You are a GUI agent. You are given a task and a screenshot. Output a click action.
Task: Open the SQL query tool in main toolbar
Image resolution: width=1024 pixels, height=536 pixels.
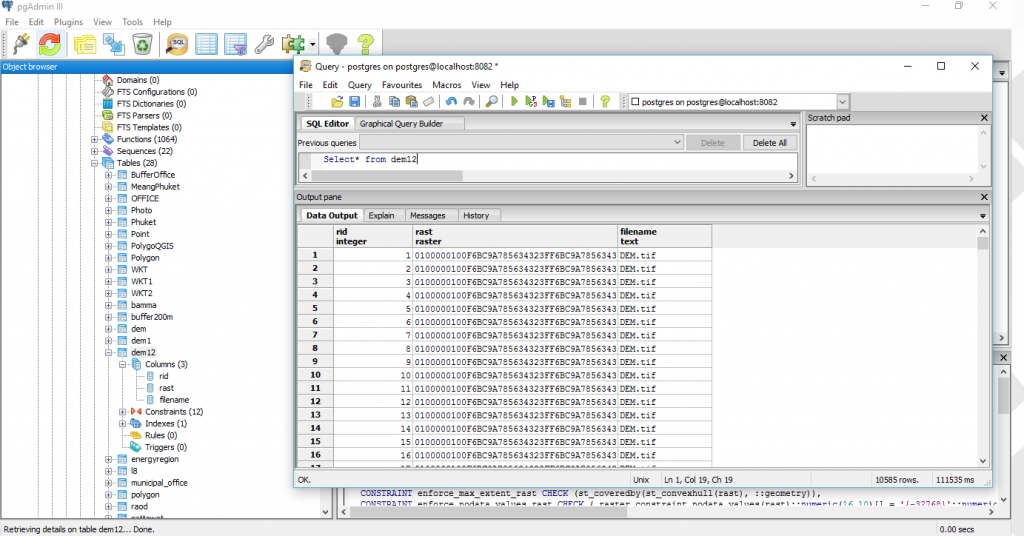click(177, 43)
